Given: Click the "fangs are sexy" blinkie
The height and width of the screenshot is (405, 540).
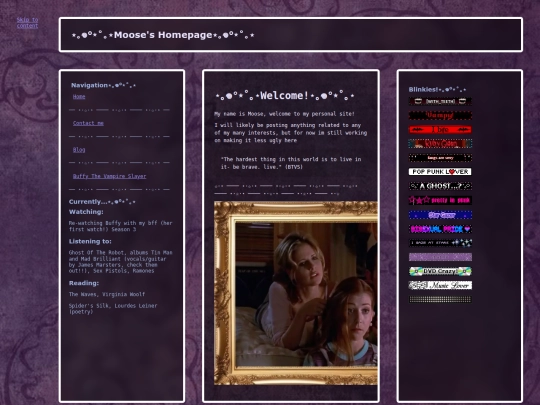Looking at the screenshot, I should coord(440,158).
